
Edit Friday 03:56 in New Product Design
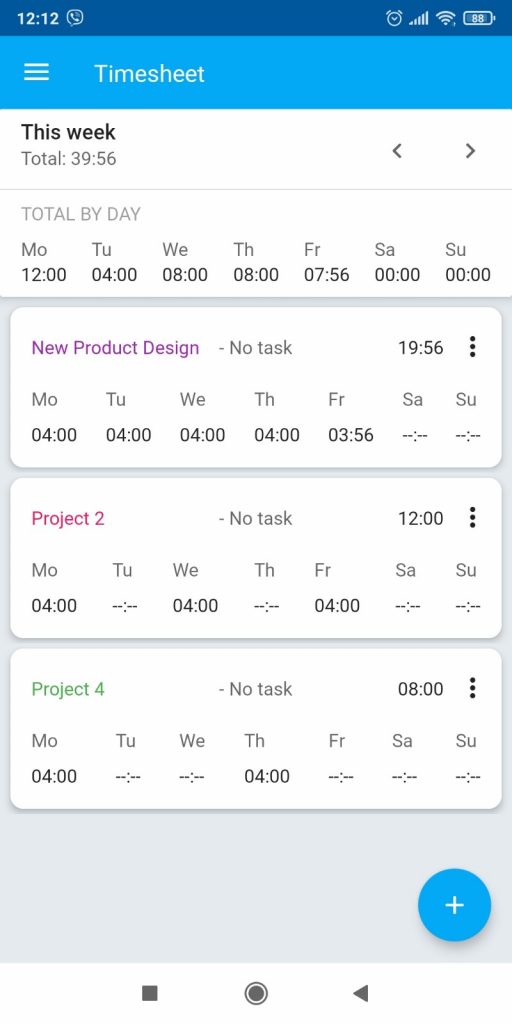351,435
